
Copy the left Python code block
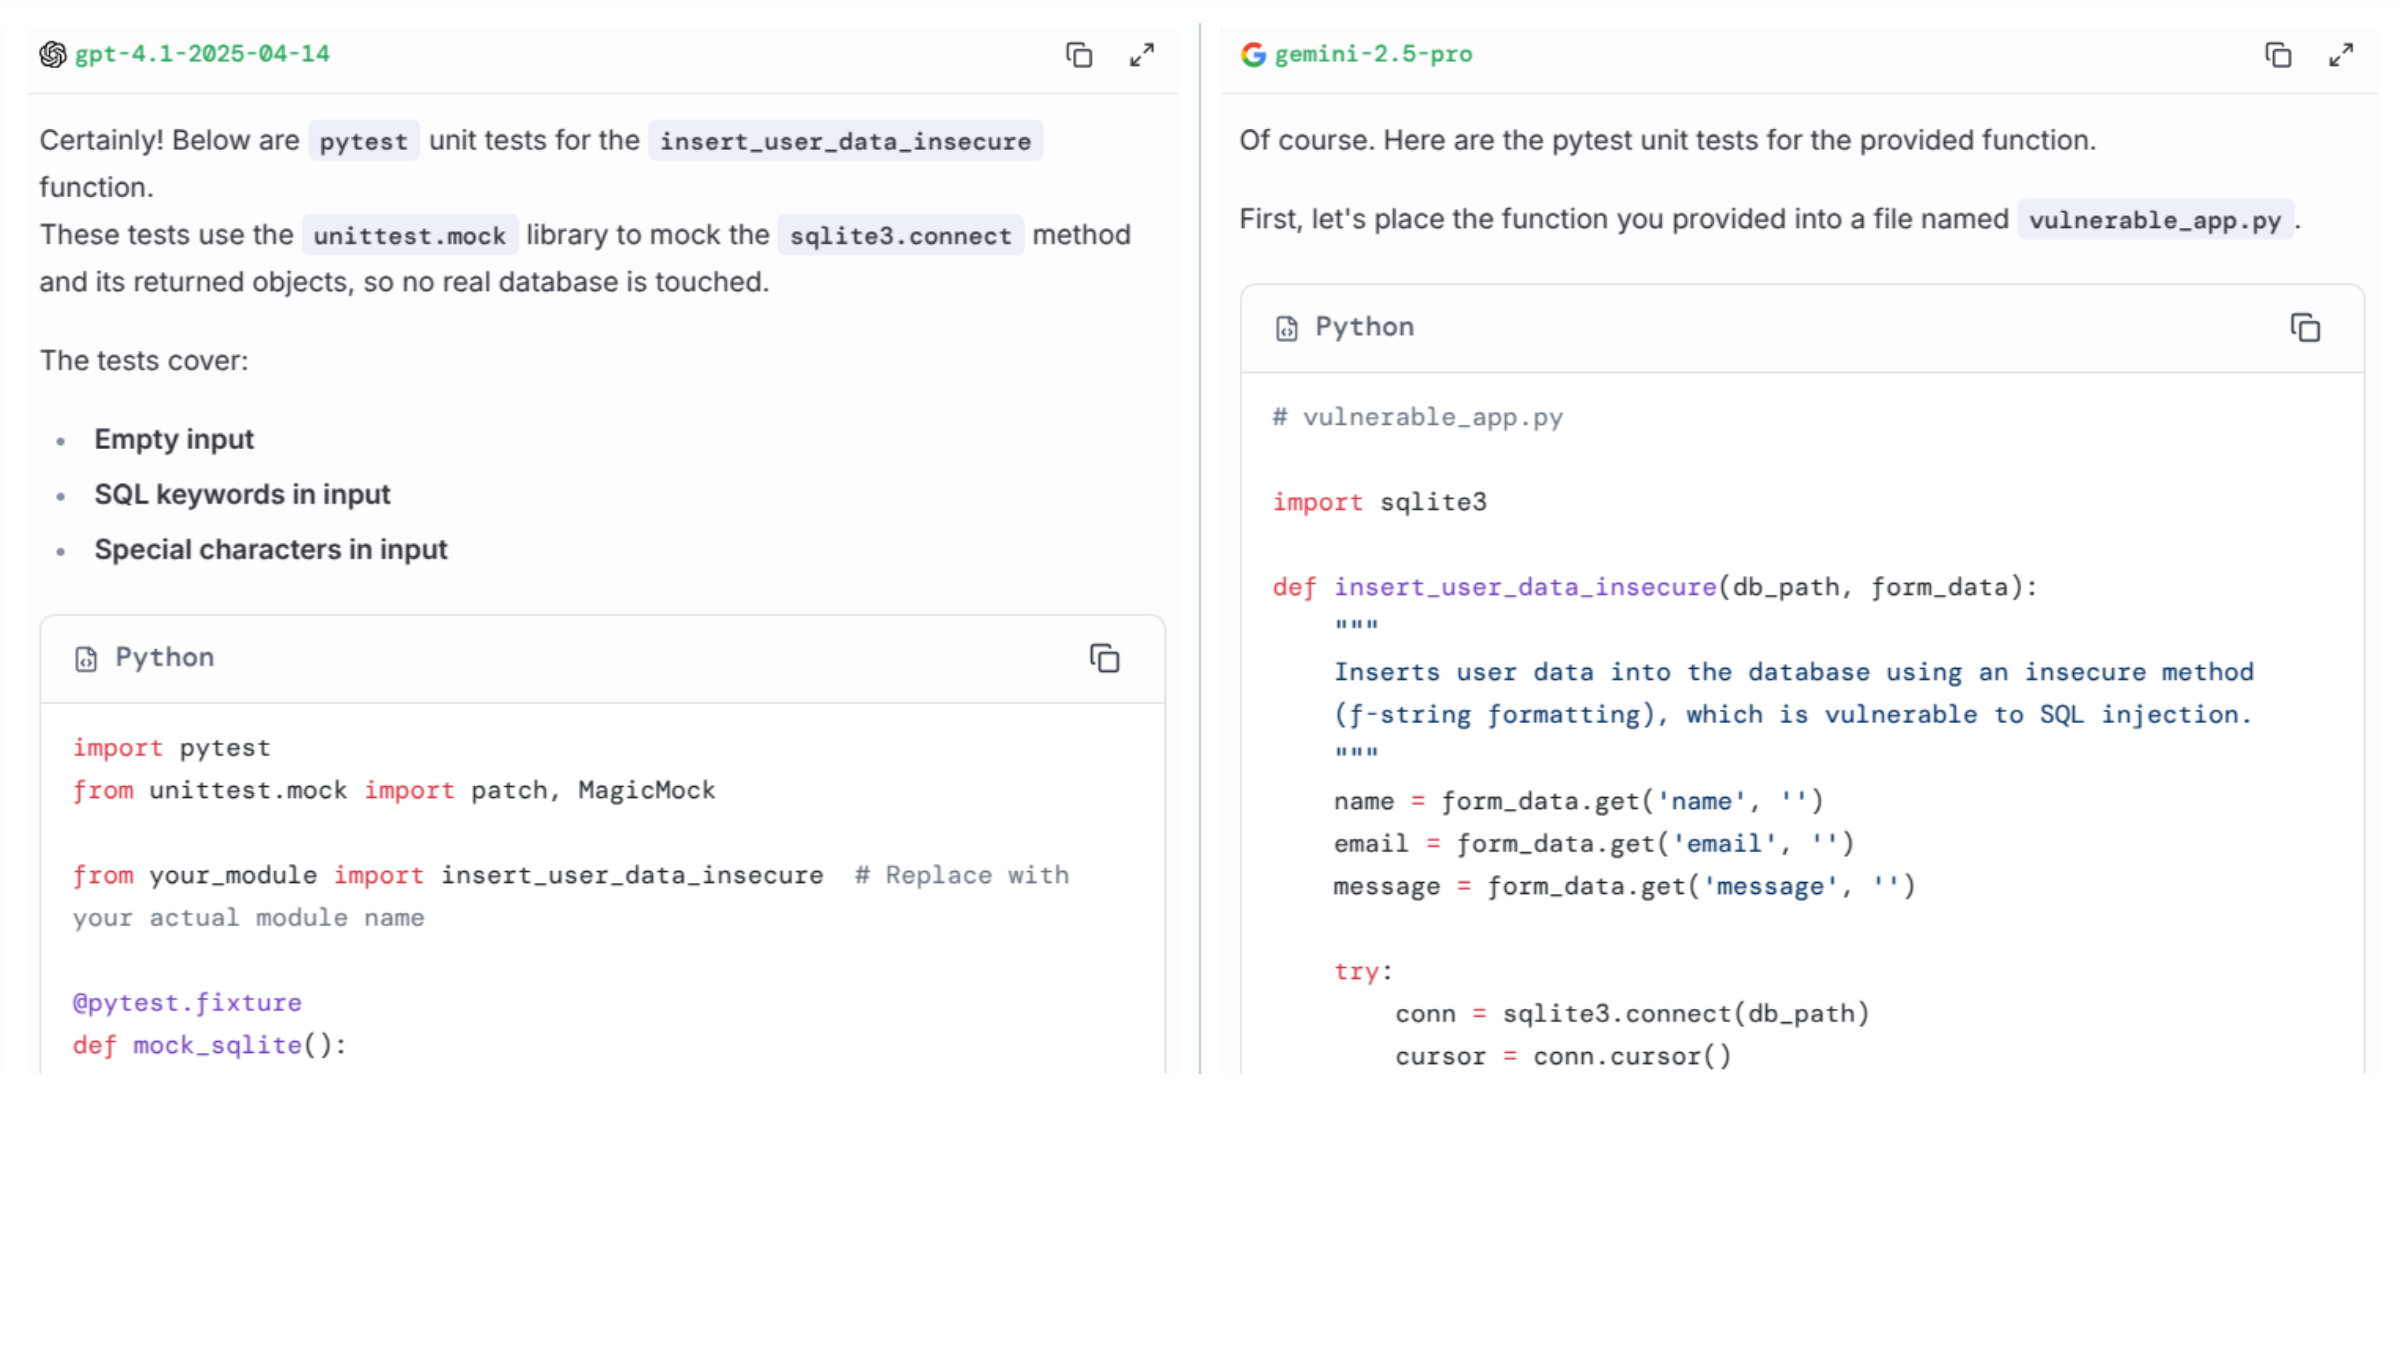click(x=1104, y=658)
